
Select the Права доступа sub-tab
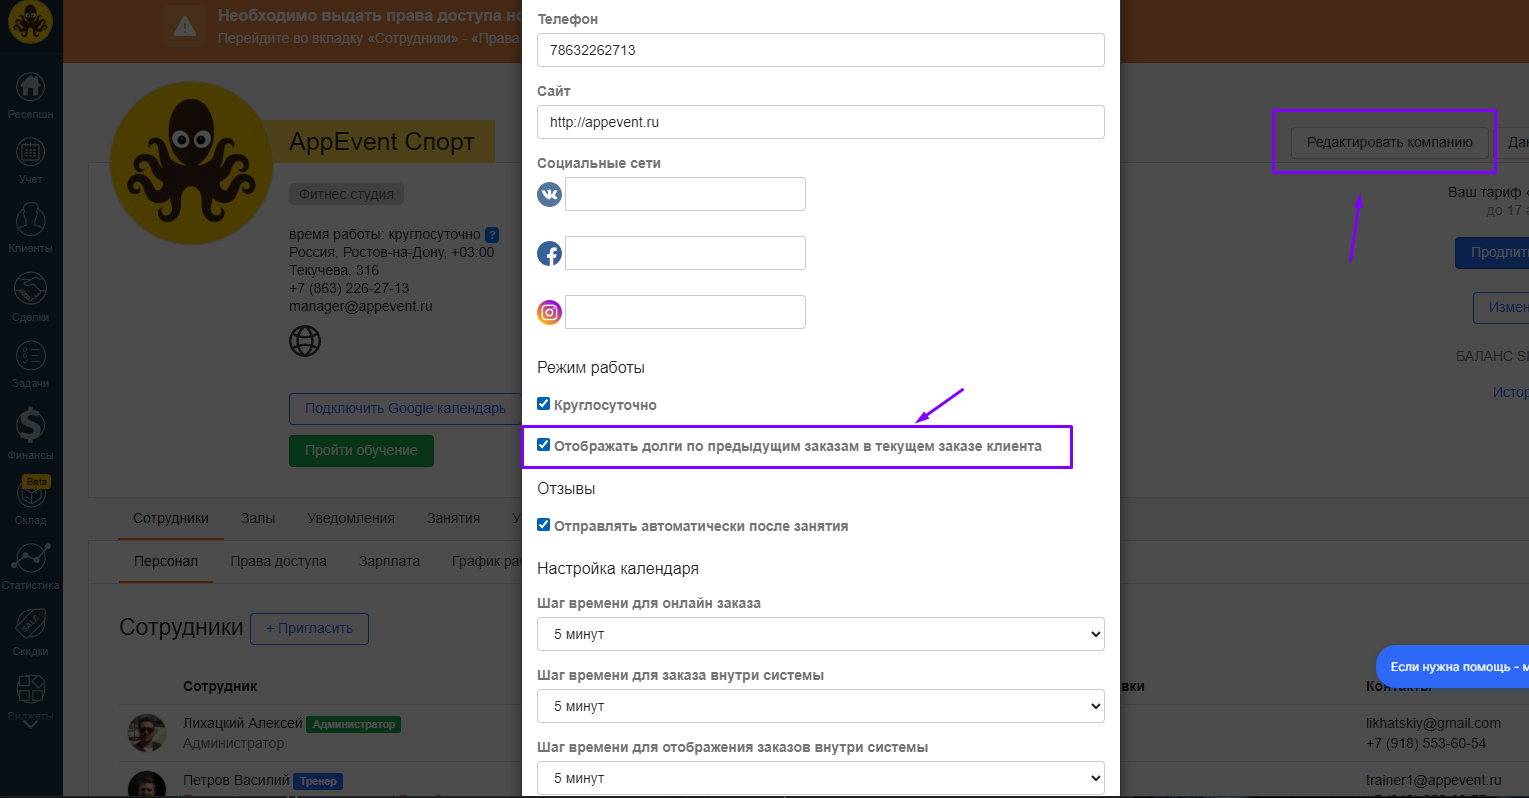tap(279, 561)
